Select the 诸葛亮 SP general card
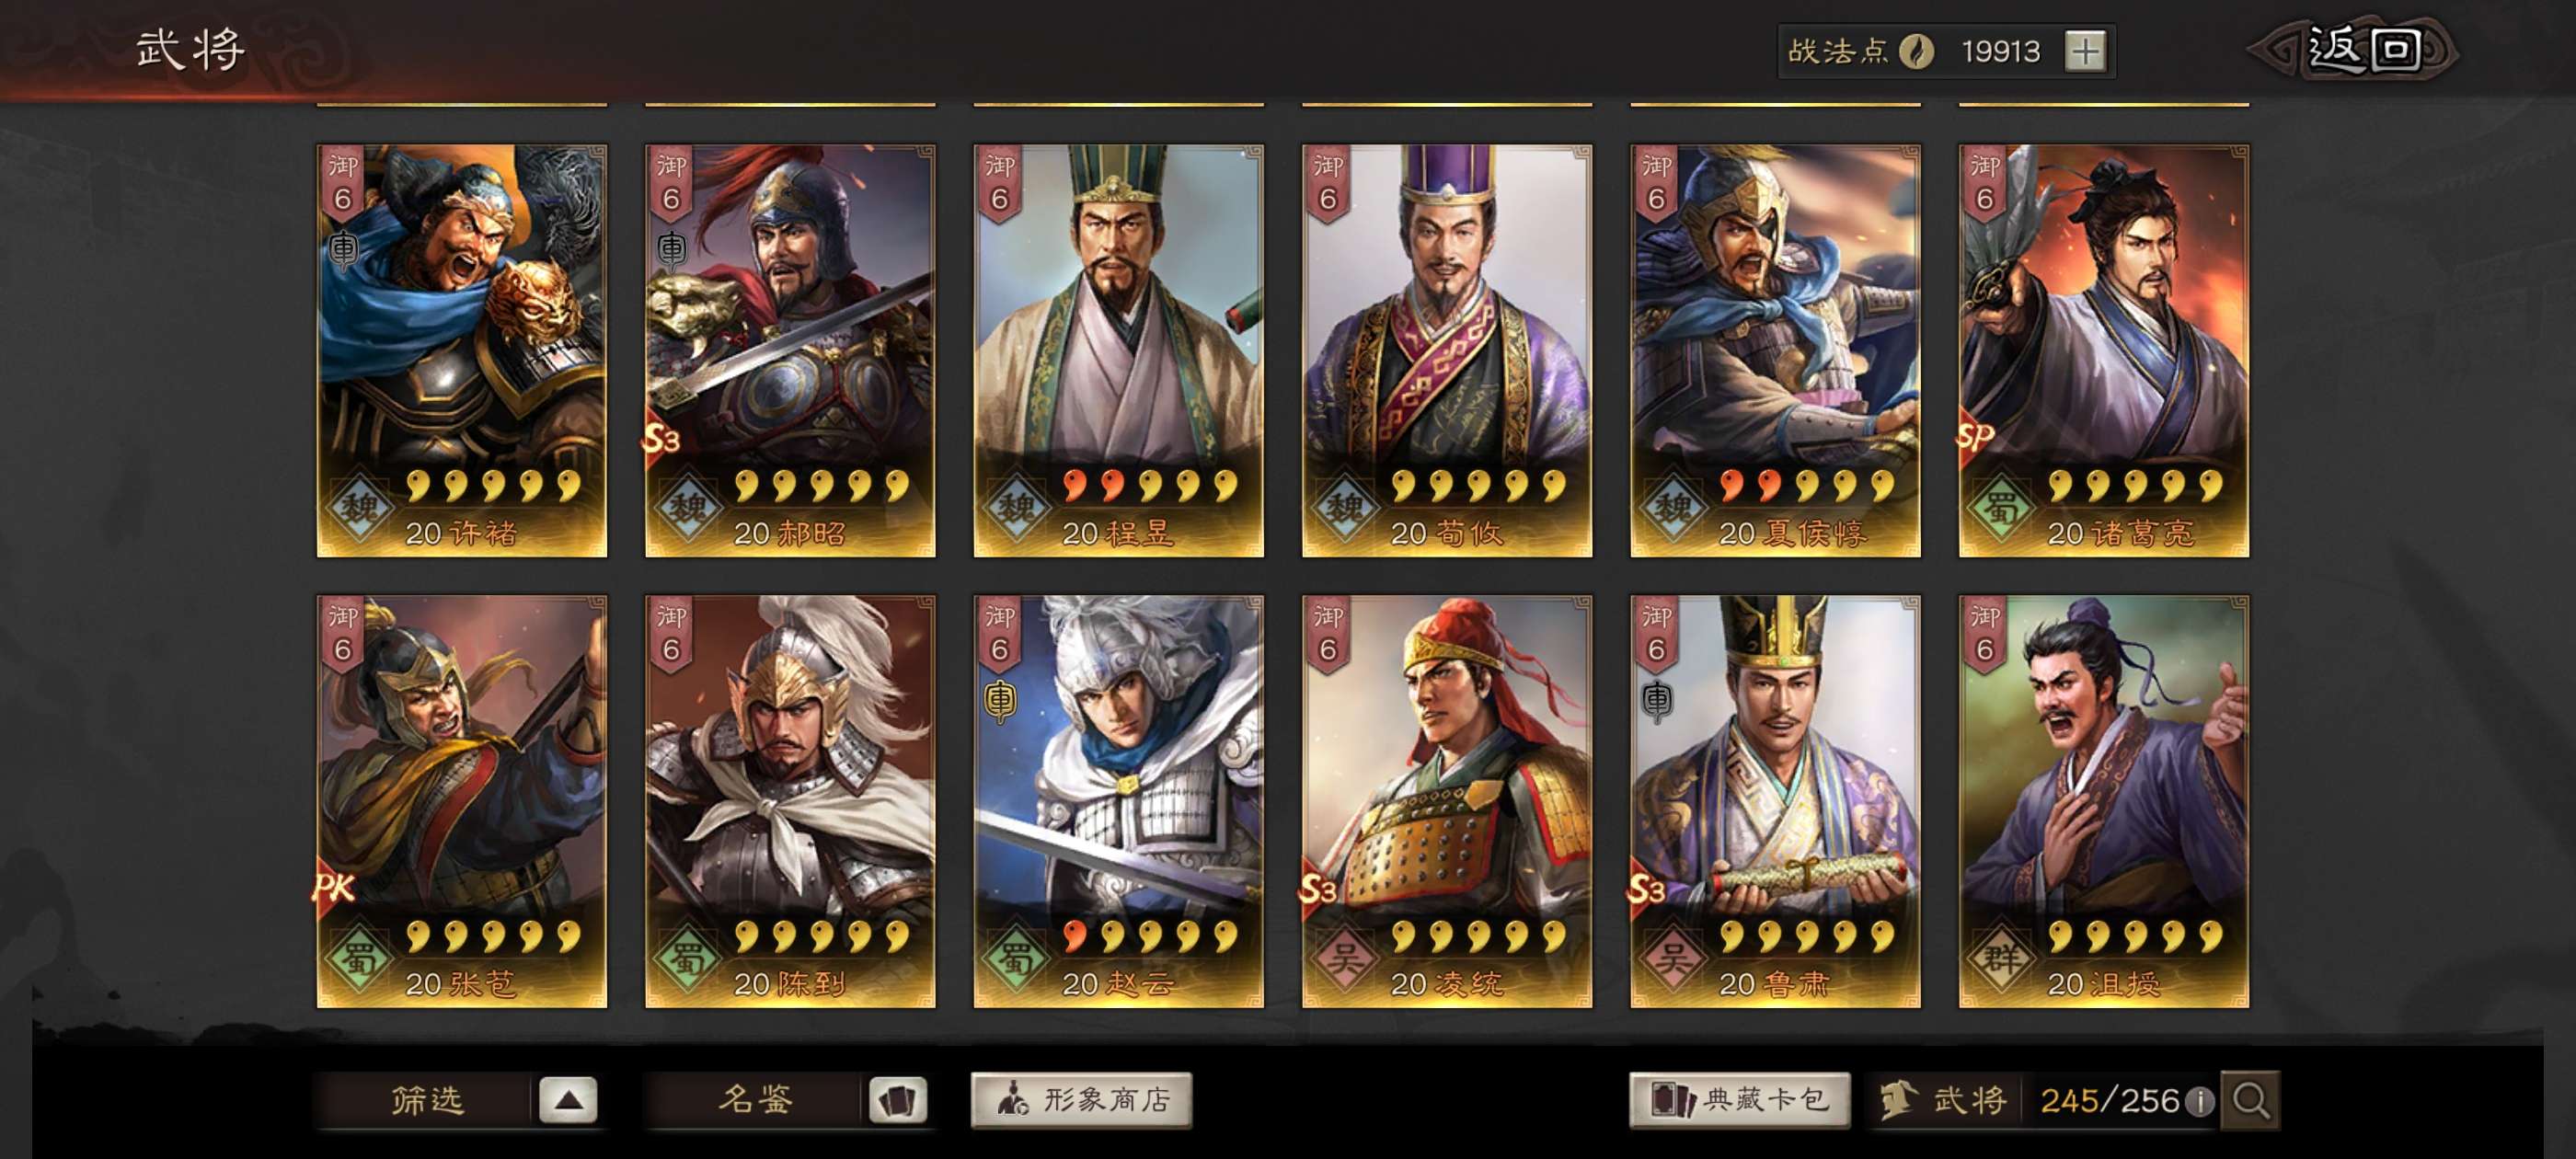Image resolution: width=2576 pixels, height=1159 pixels. (x=2103, y=351)
